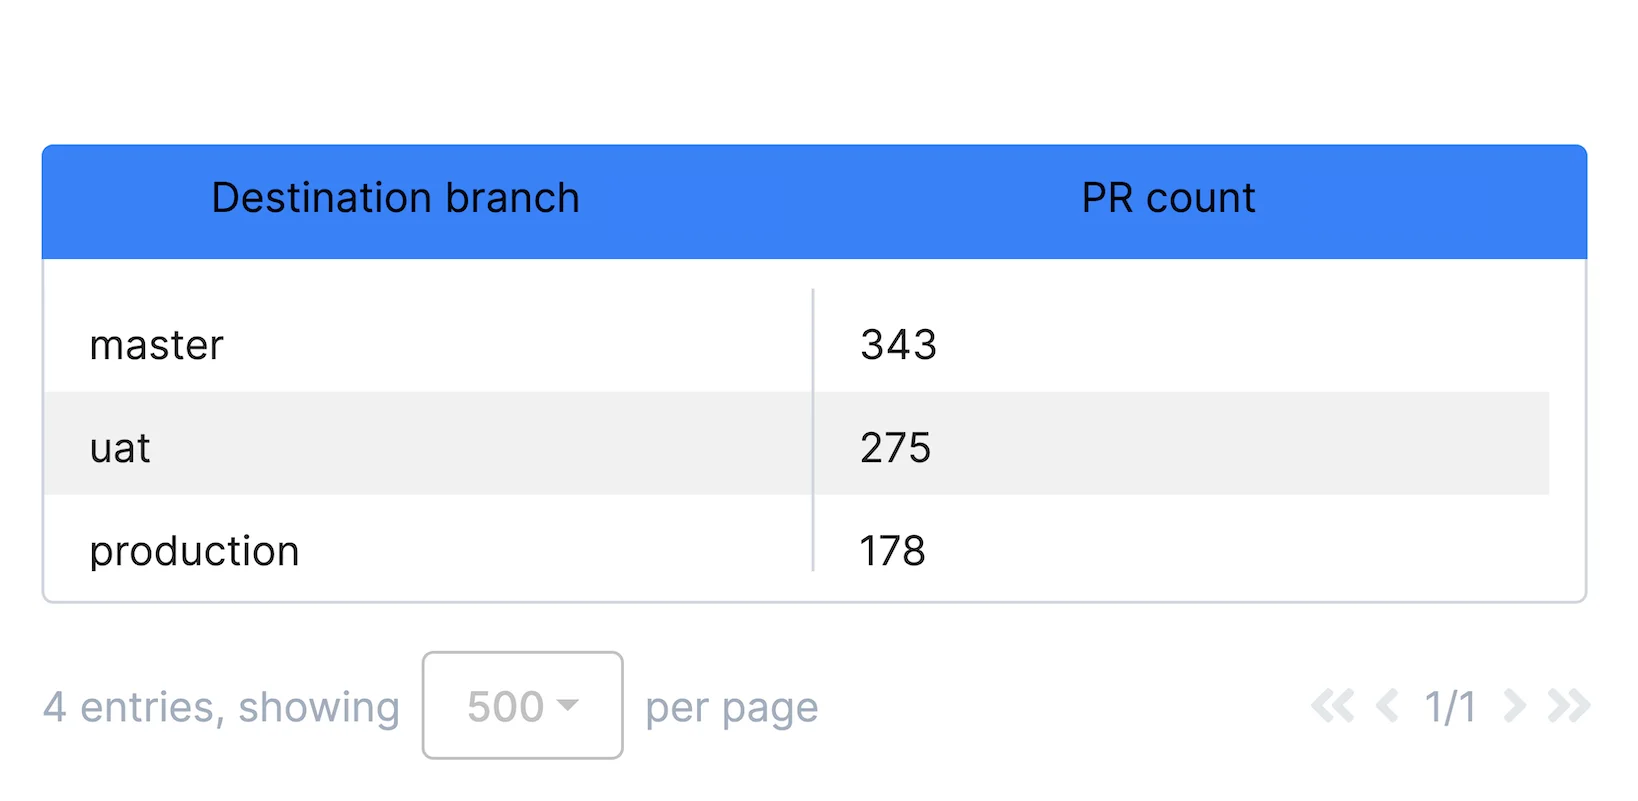
Task: Select the master branch row
Action: point(156,344)
